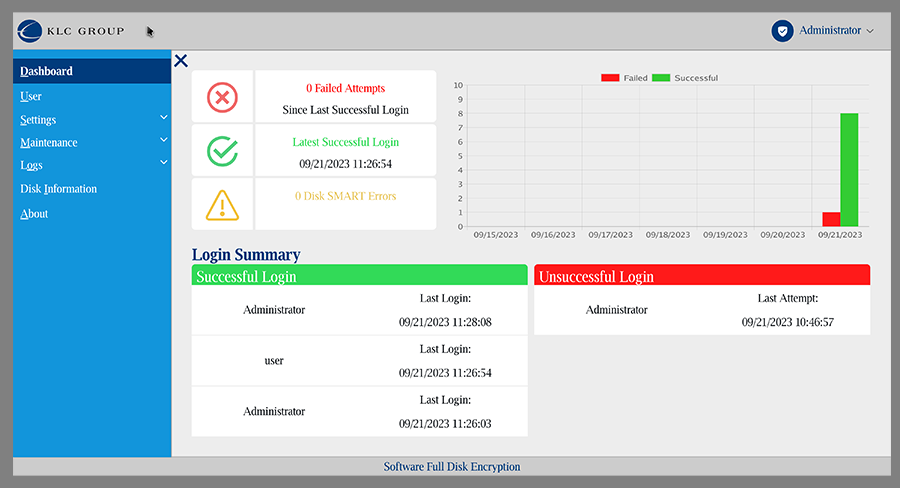Expand the Settings submenu chevron
Image resolution: width=900 pixels, height=488 pixels.
[x=164, y=118]
